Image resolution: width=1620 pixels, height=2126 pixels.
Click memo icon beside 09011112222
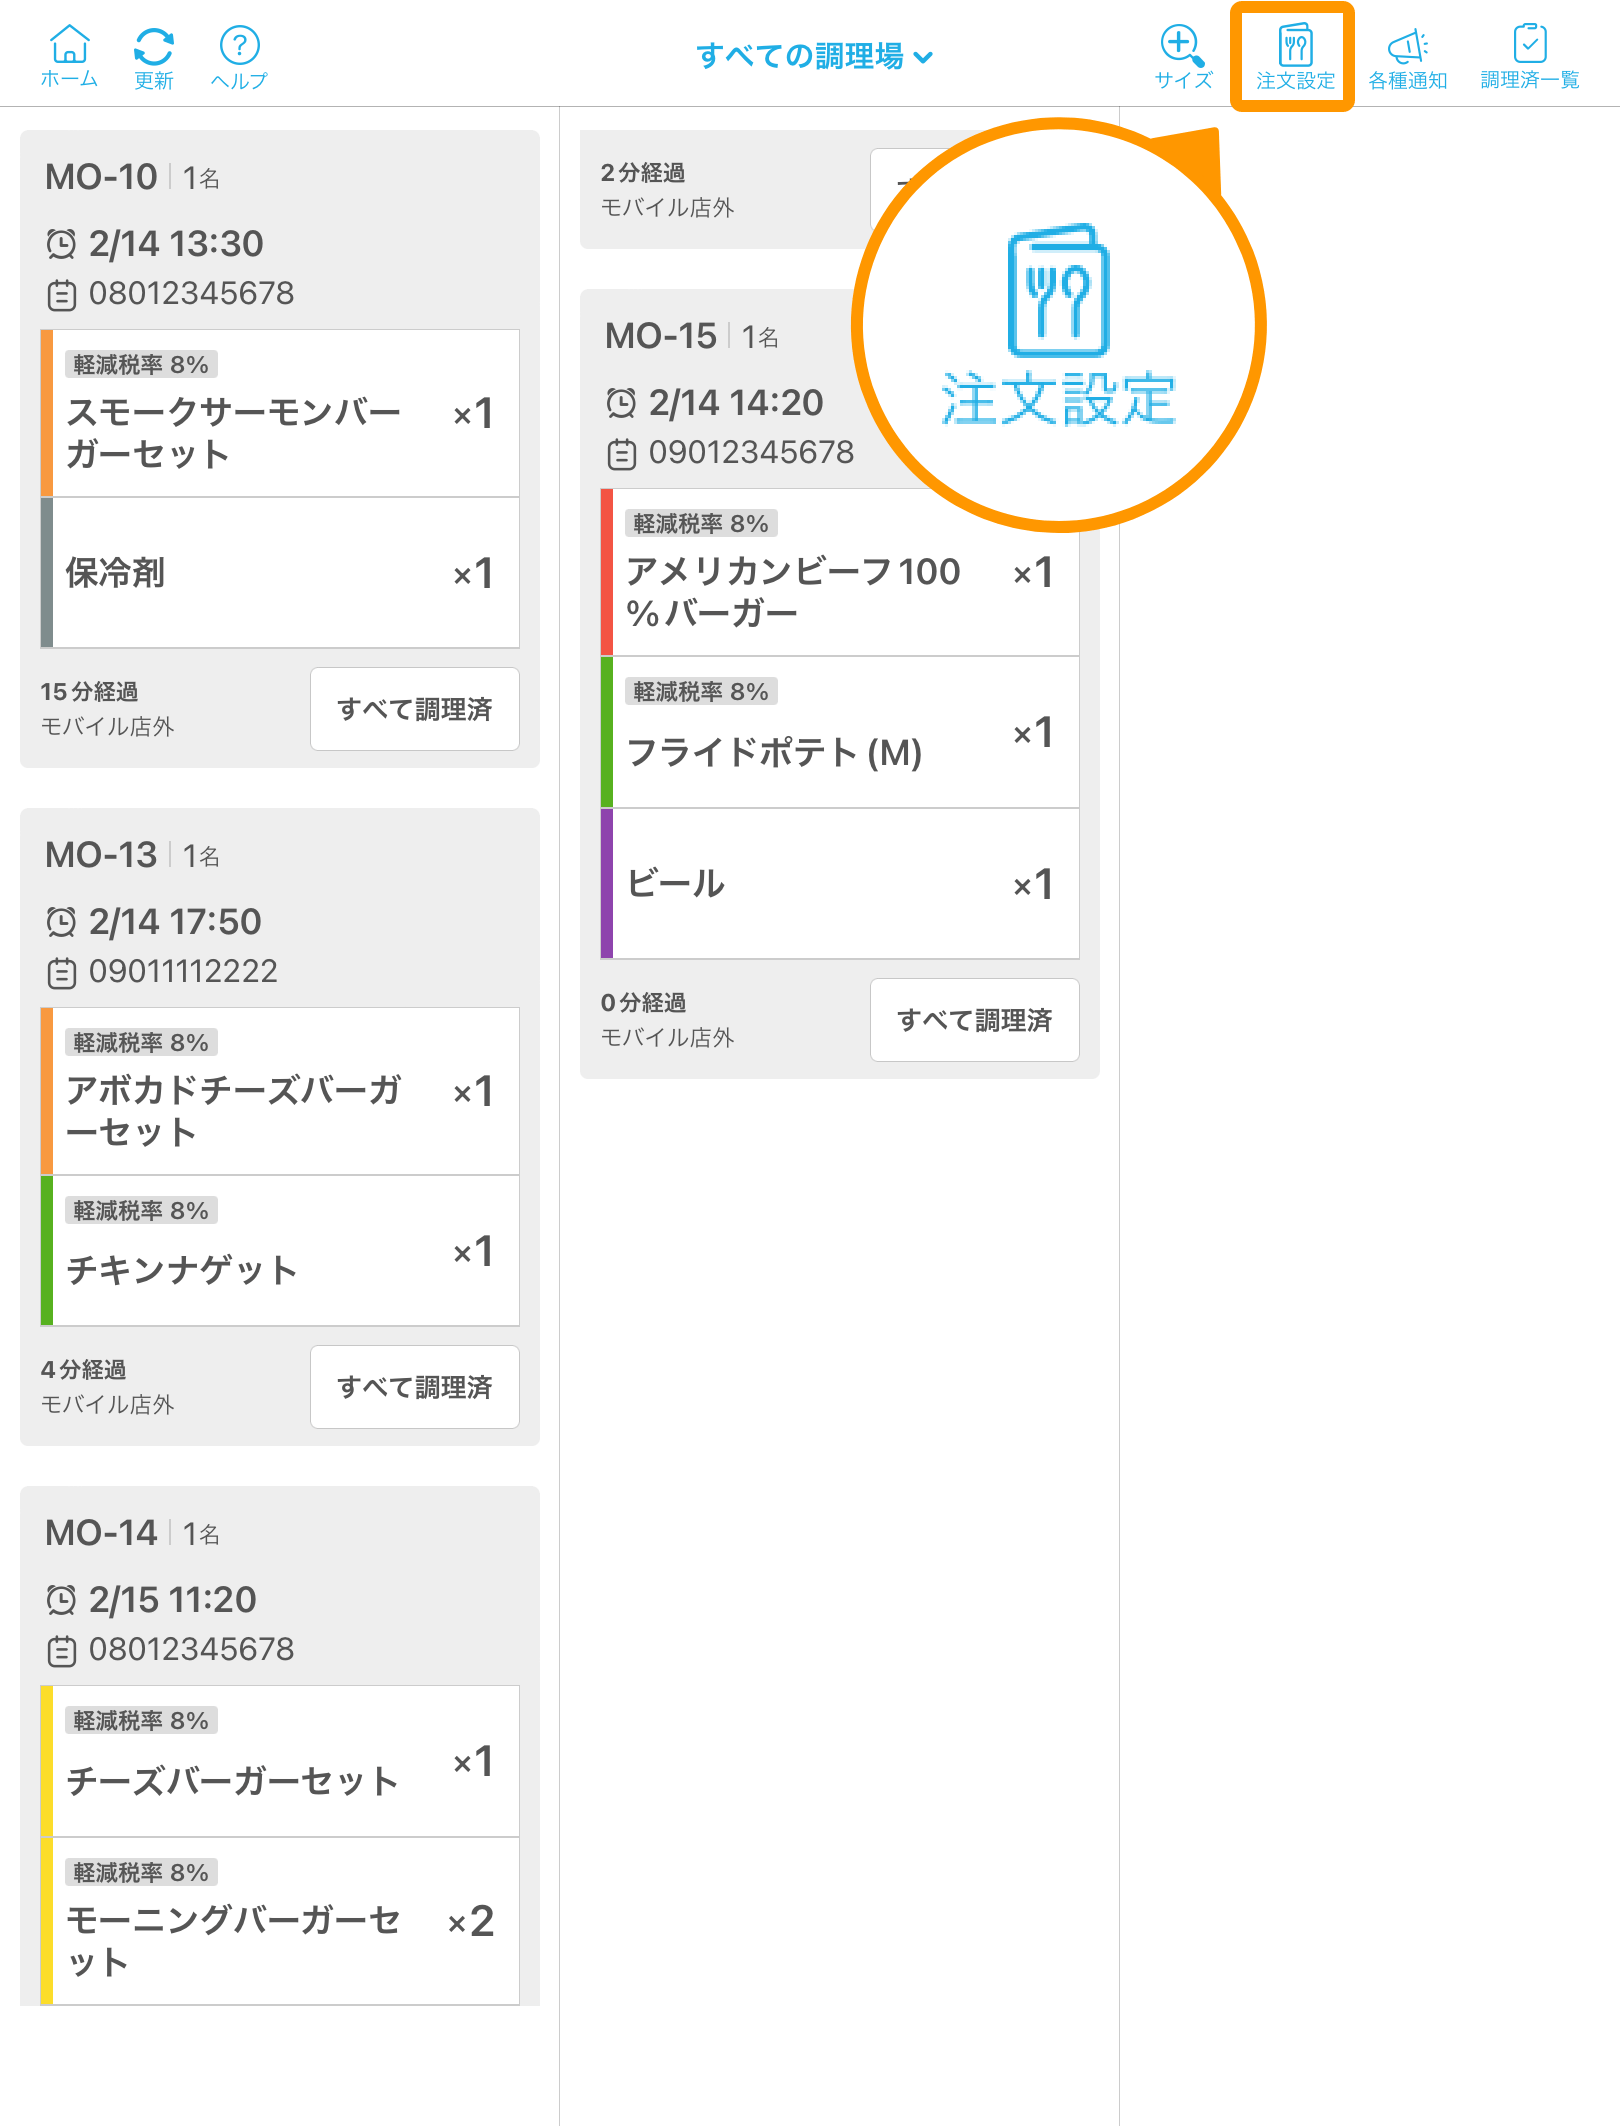62,972
